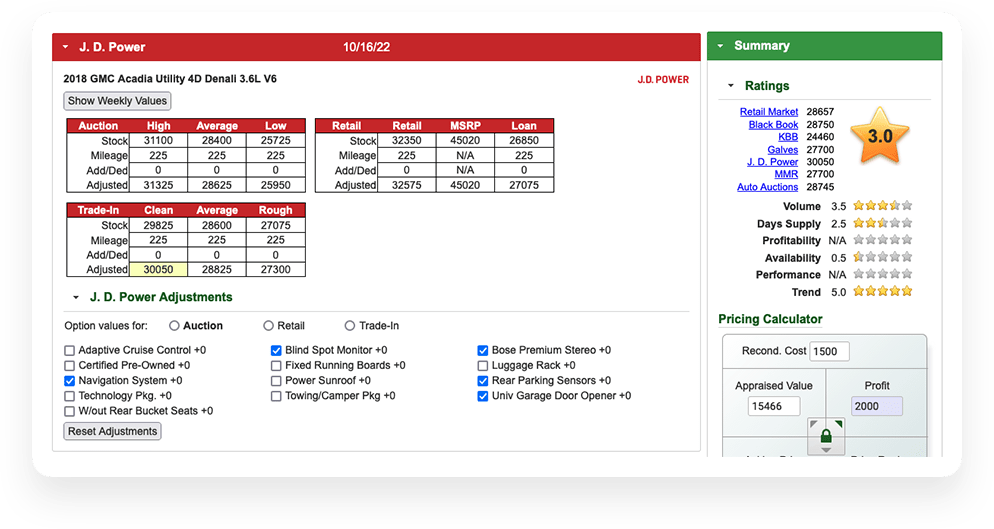
Task: Open the KBB link
Action: 788,136
